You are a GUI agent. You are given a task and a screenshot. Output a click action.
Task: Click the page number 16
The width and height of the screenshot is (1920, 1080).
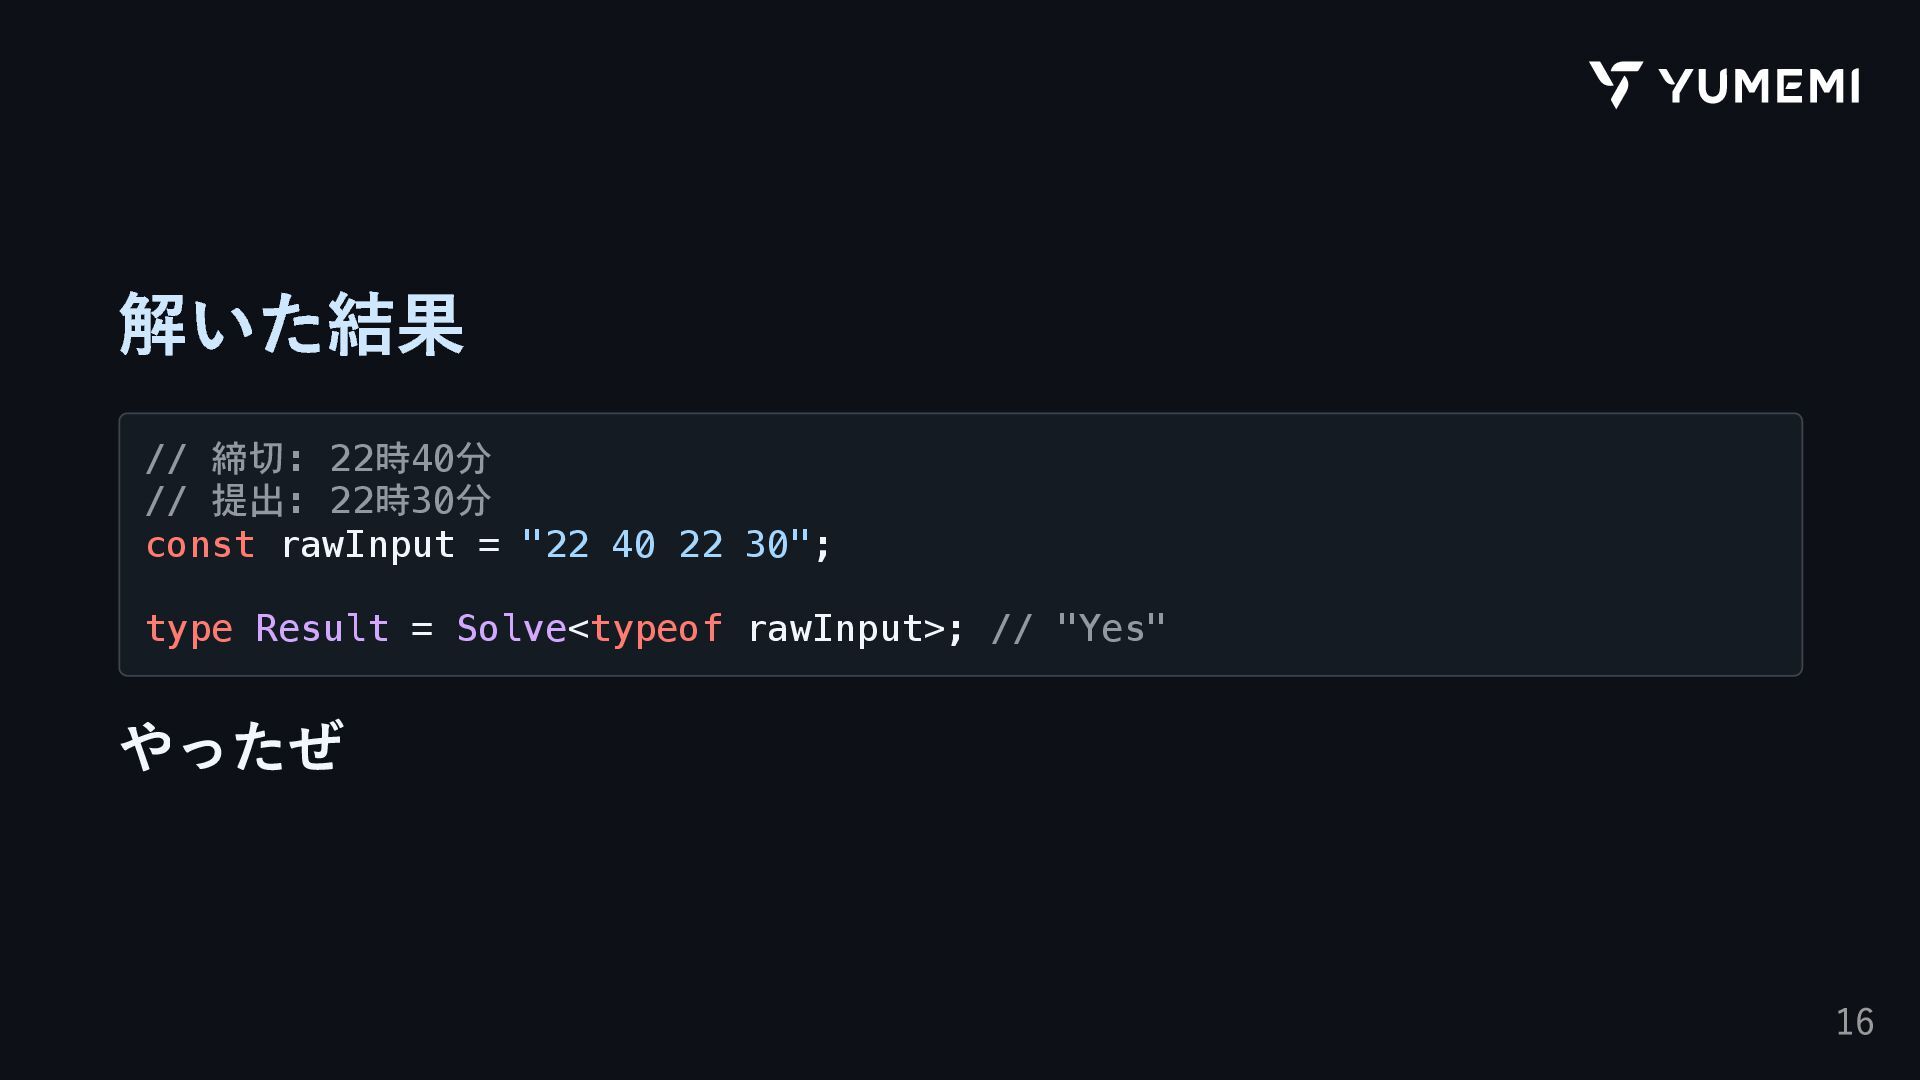(1854, 1022)
